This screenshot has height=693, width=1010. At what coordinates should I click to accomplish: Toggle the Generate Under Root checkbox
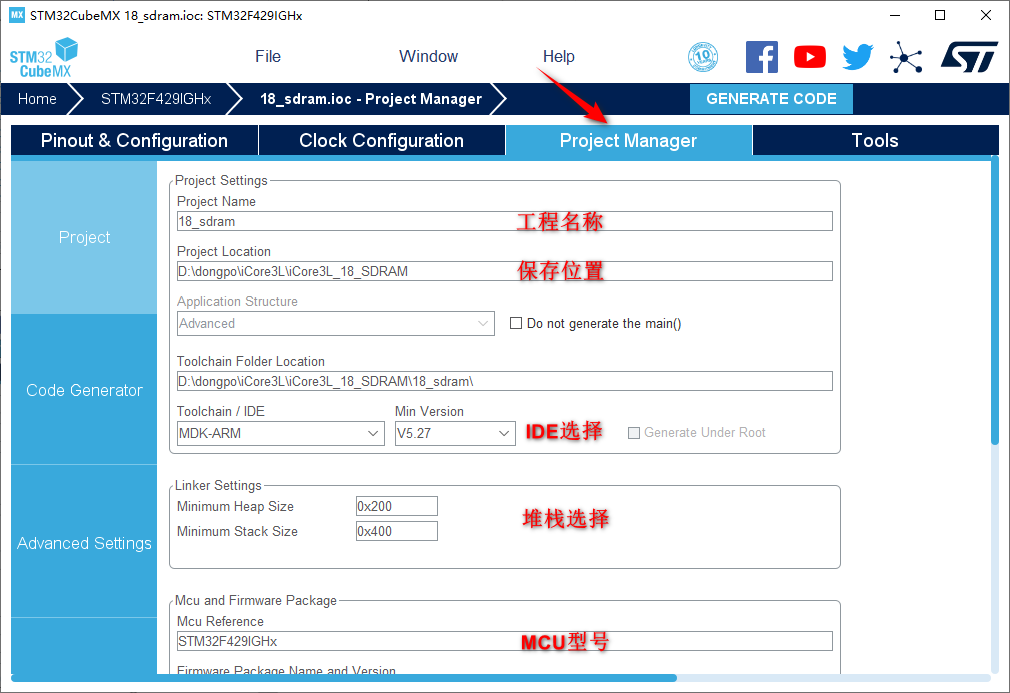point(633,433)
